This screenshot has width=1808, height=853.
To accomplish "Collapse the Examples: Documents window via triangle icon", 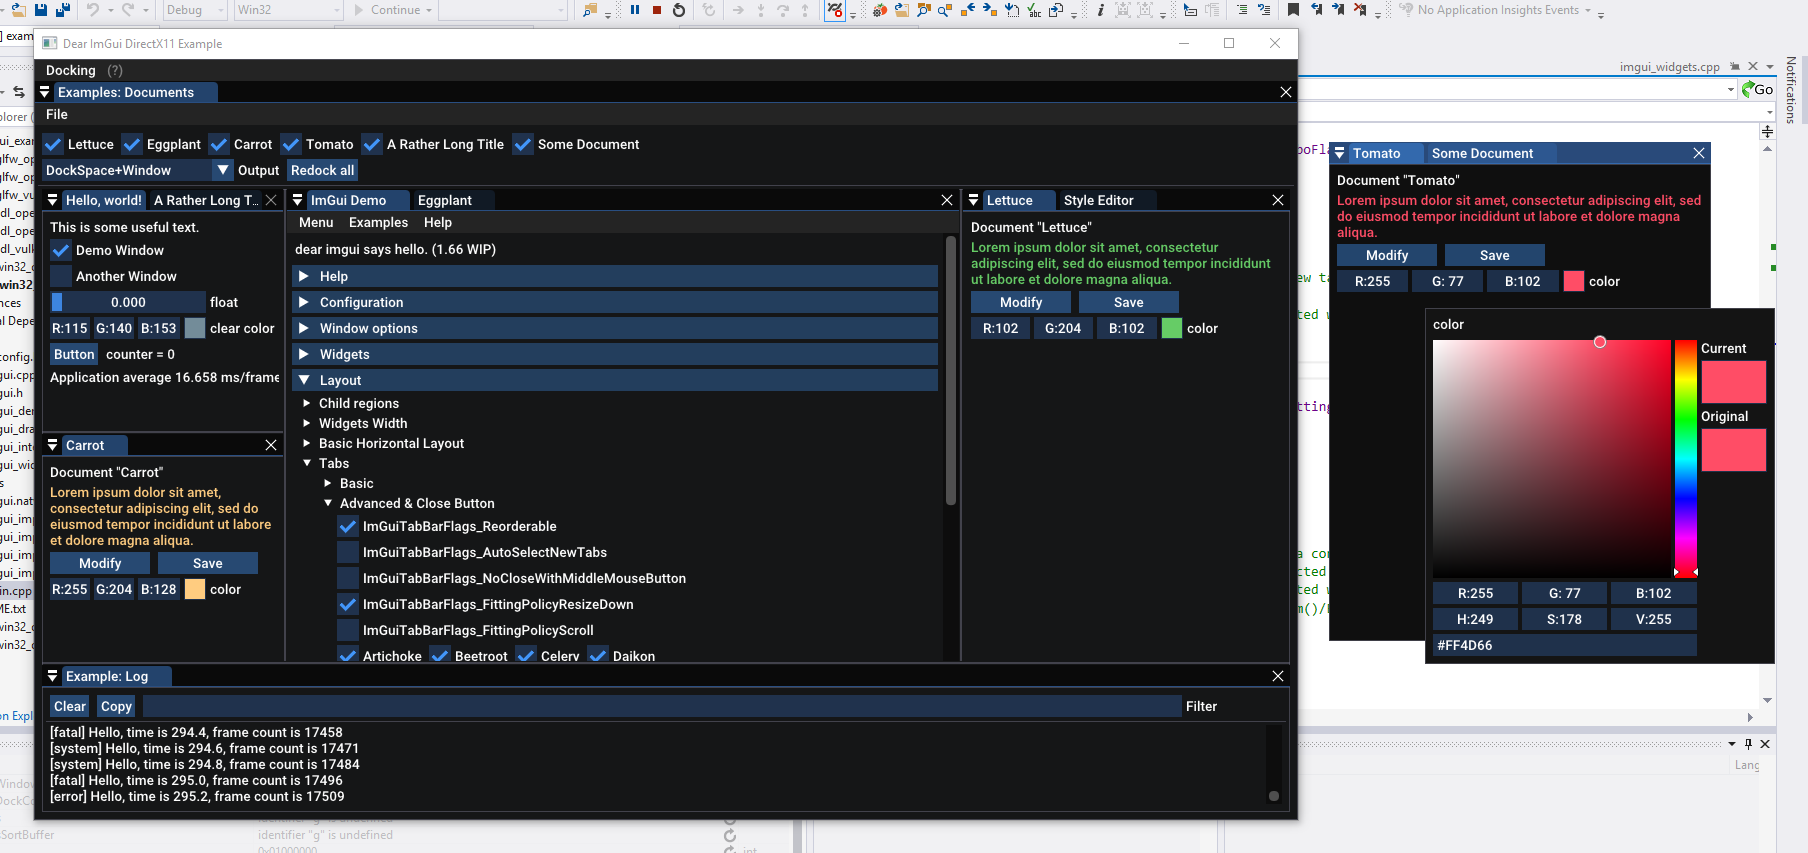I will [45, 92].
